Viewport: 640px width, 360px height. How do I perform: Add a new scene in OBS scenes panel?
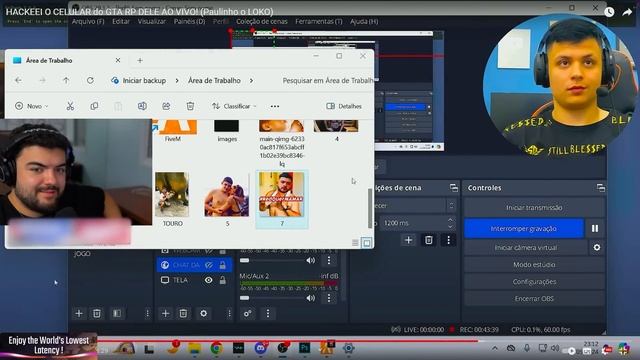pos(79,313)
